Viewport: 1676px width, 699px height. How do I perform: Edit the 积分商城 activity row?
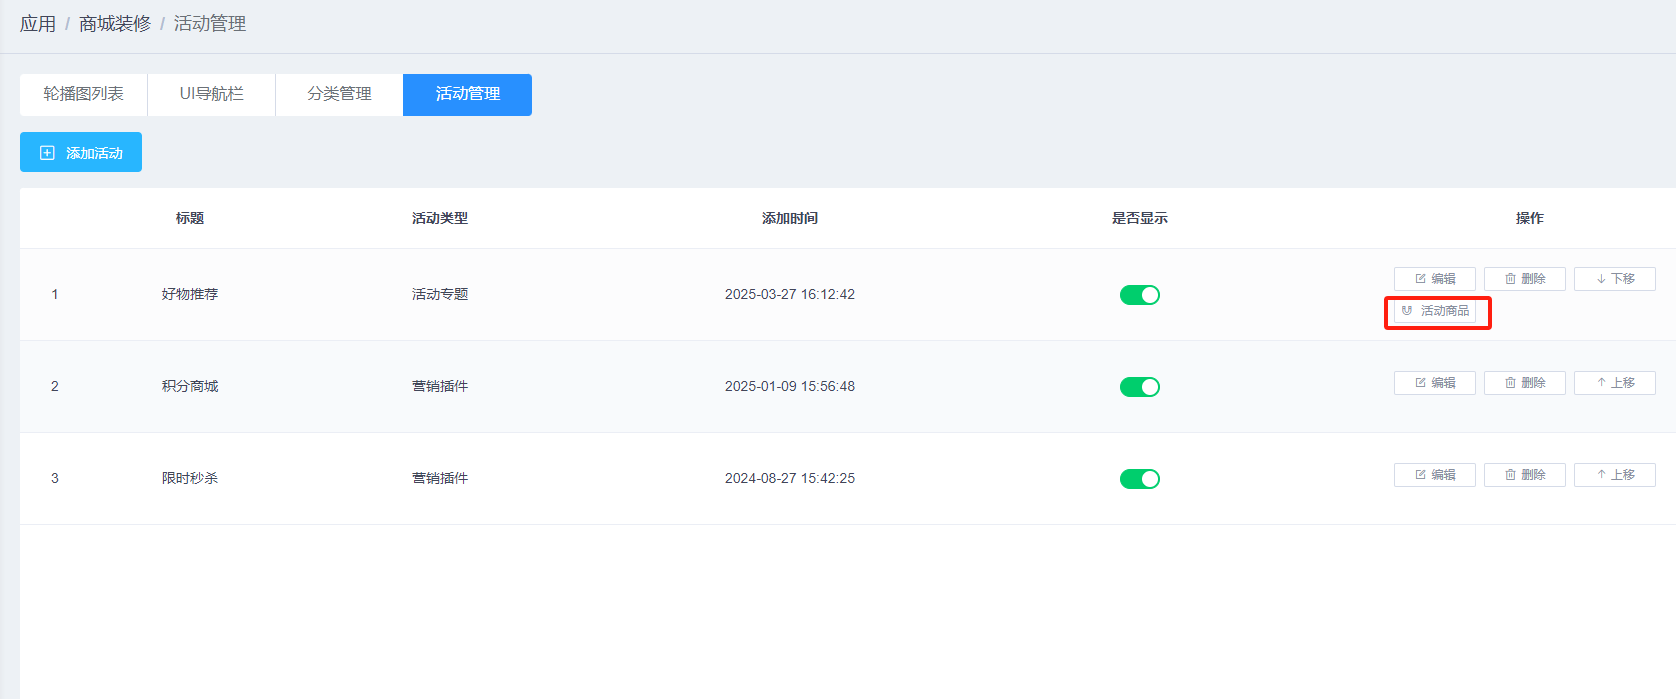[1434, 383]
